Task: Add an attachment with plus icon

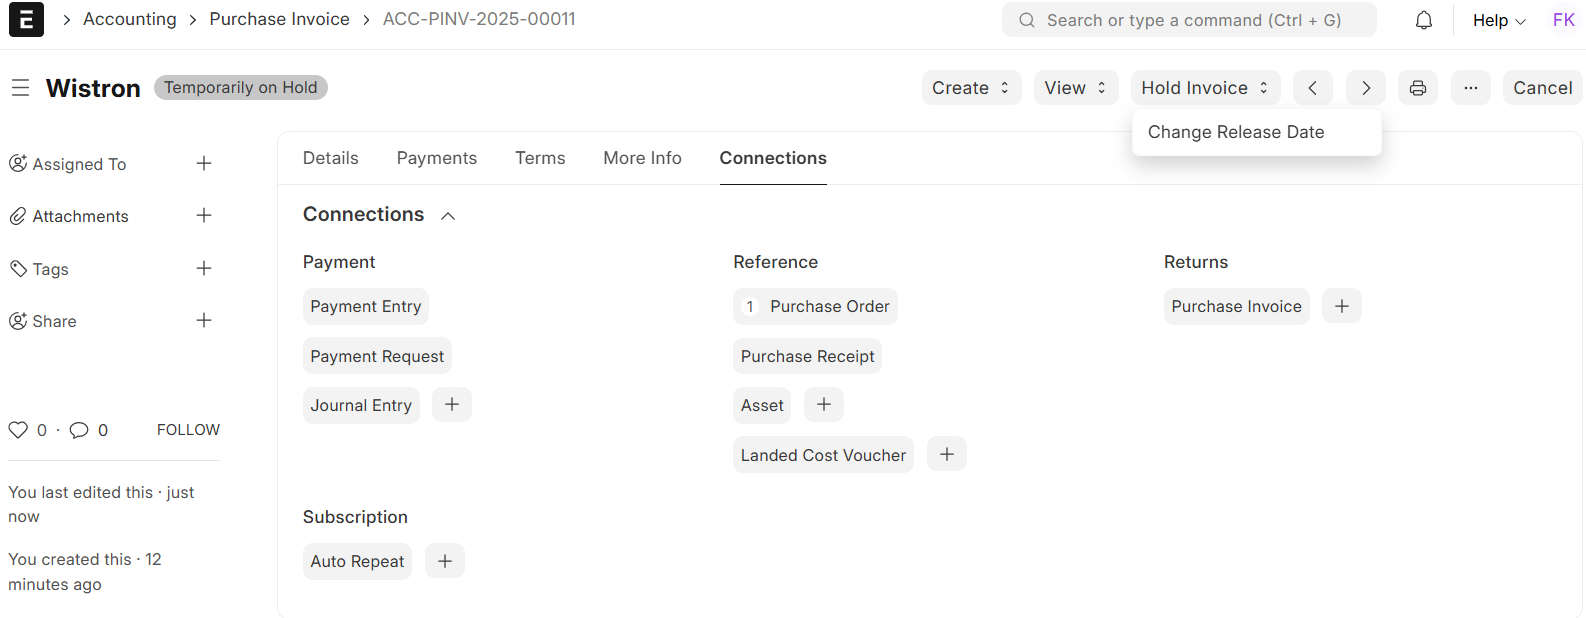Action: point(204,215)
